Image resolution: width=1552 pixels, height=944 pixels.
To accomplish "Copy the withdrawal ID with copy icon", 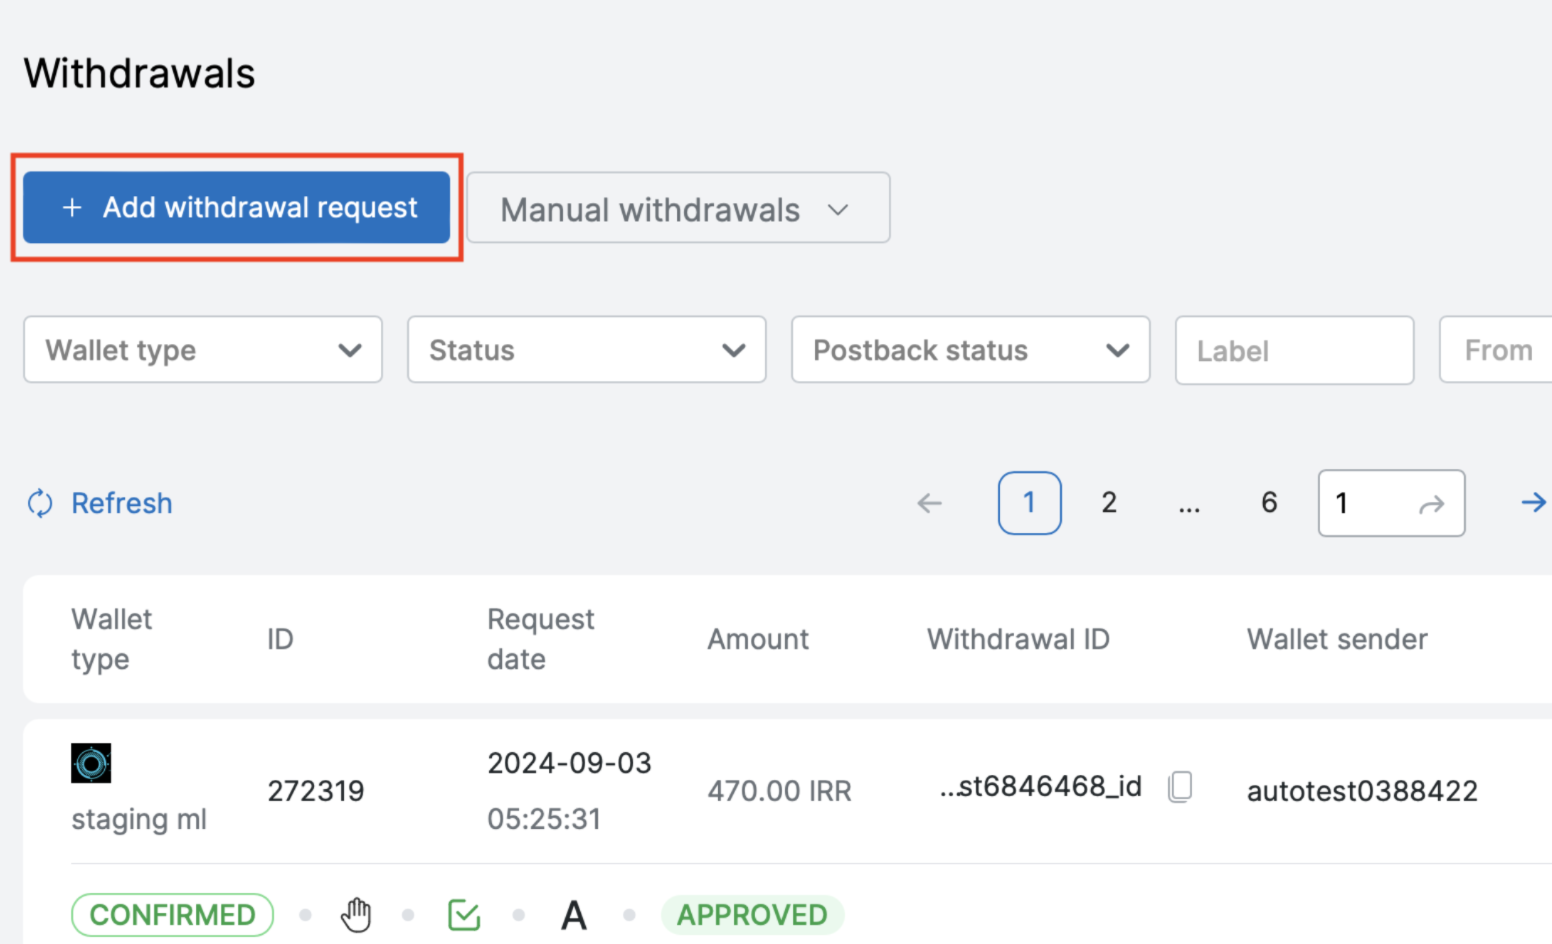I will pos(1180,787).
